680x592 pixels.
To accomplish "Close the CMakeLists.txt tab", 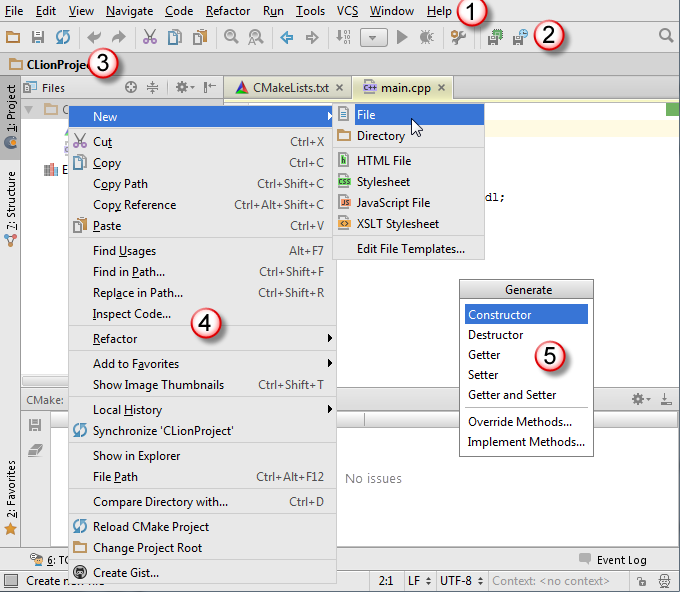I will click(x=340, y=88).
